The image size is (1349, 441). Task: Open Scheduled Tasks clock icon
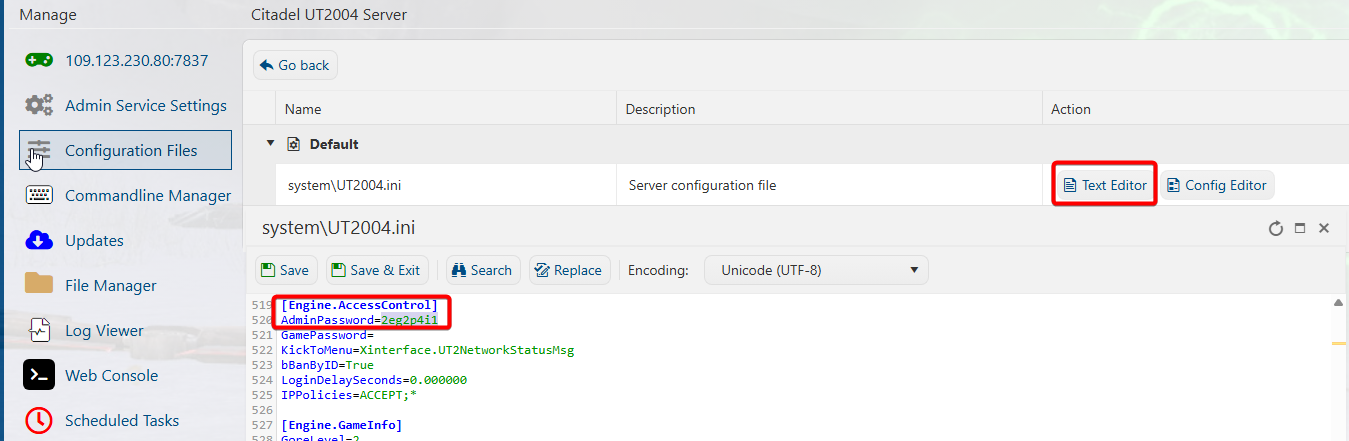pos(39,420)
